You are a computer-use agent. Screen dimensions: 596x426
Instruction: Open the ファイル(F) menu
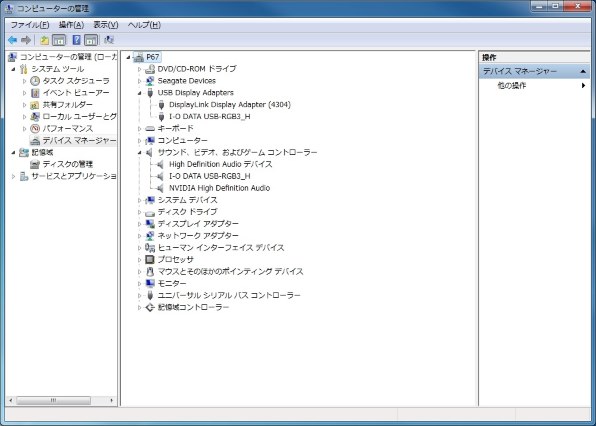click(30, 25)
